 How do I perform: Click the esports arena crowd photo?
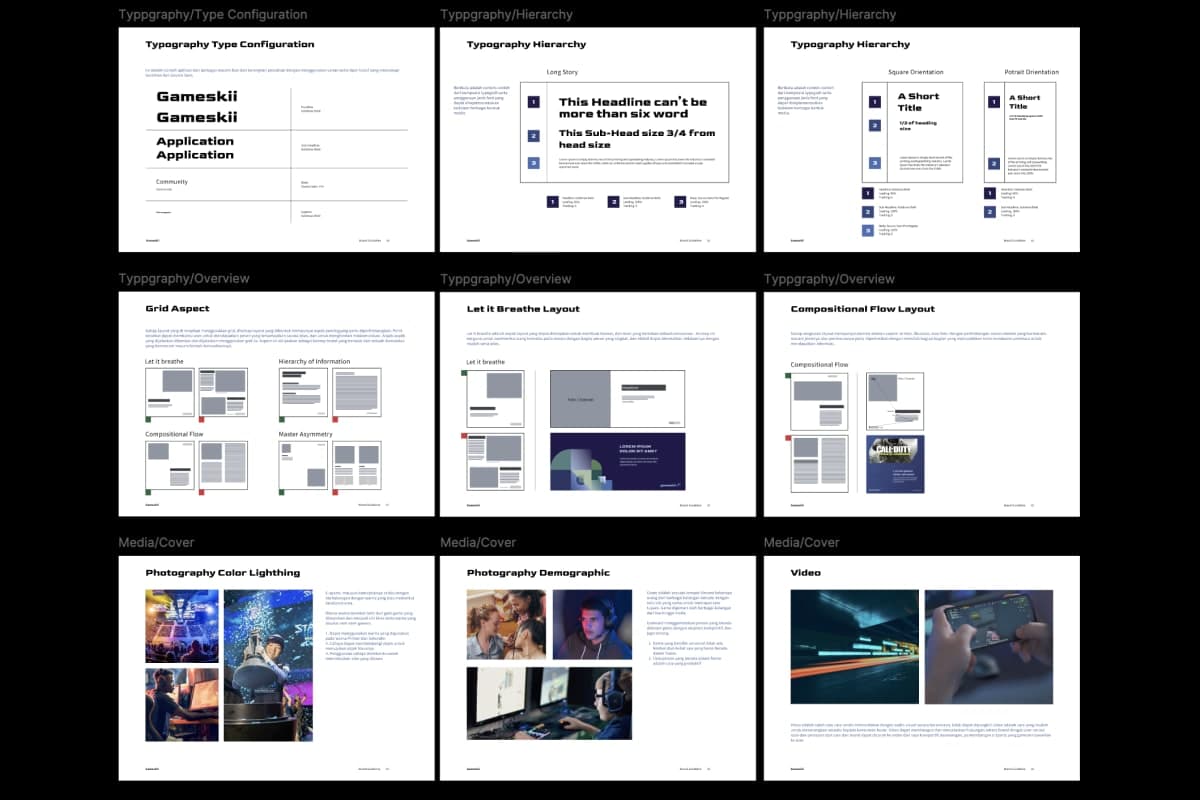[181, 626]
